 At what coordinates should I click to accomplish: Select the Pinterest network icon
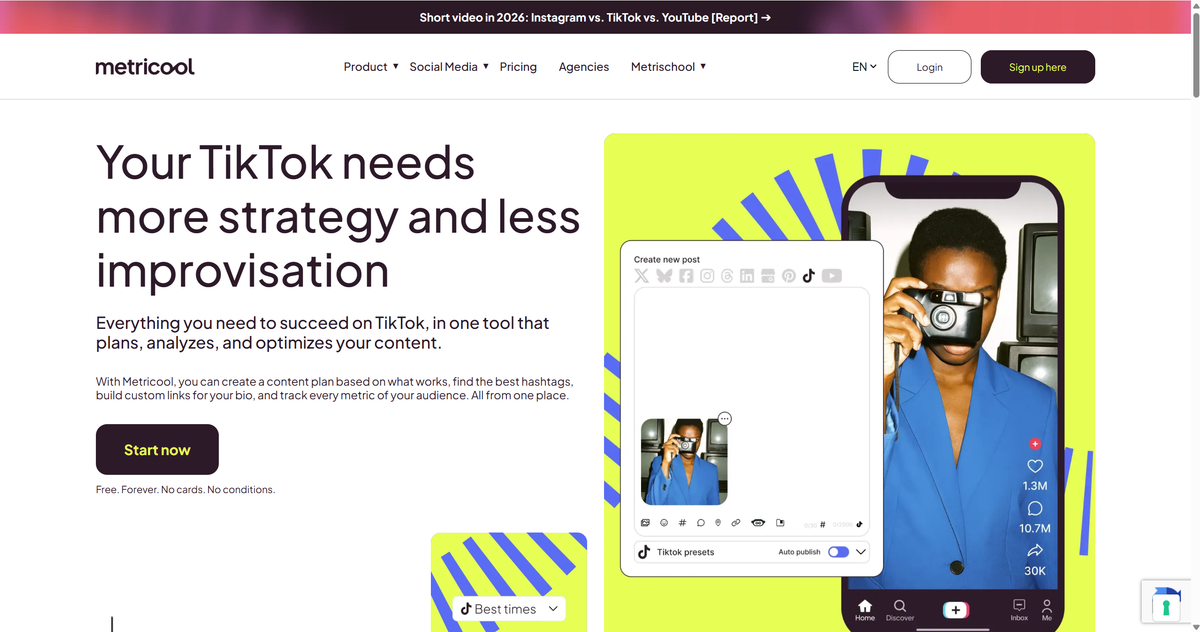pyautogui.click(x=789, y=276)
